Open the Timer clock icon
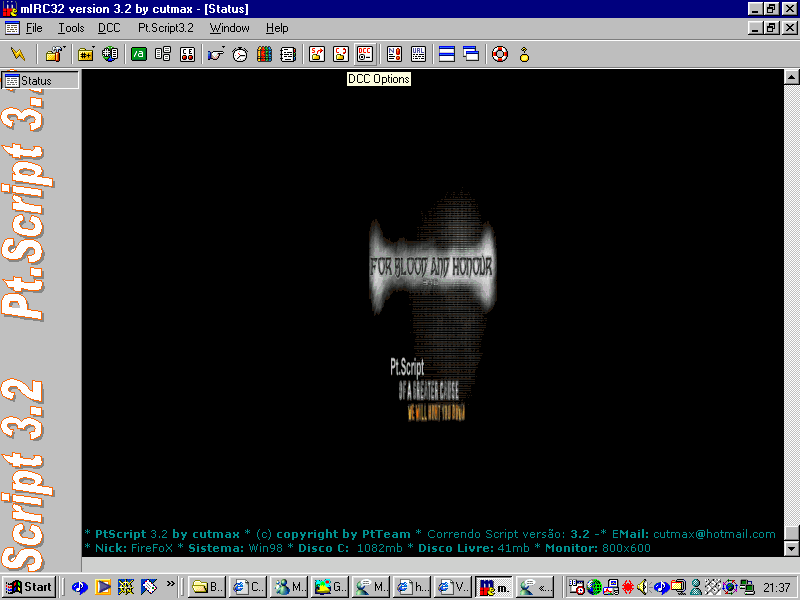The image size is (800, 600). click(x=240, y=54)
